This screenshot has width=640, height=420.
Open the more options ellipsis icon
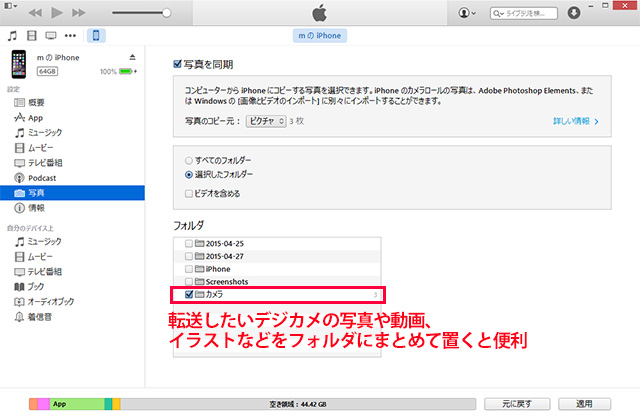coord(70,36)
